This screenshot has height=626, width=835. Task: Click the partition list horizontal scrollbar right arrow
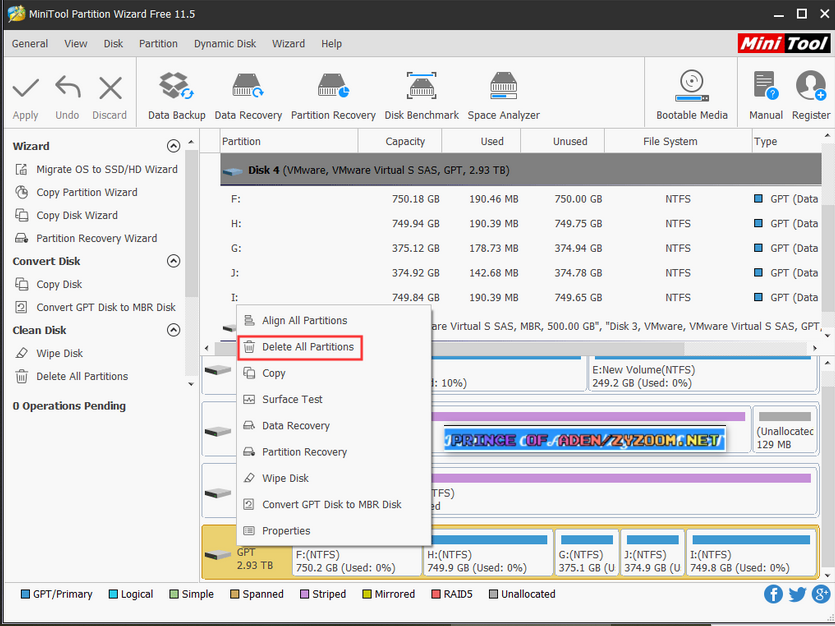pos(814,348)
